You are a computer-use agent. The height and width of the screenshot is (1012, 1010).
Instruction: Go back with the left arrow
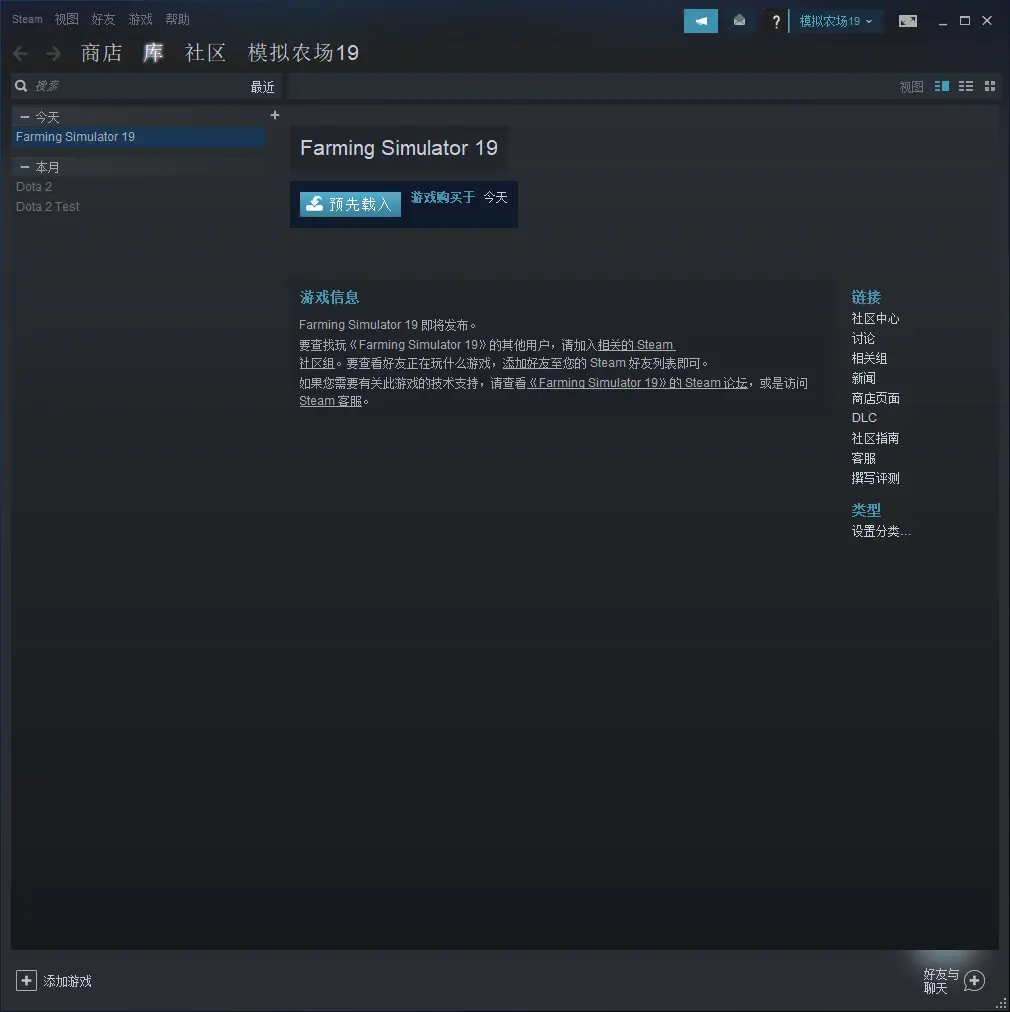tap(21, 53)
